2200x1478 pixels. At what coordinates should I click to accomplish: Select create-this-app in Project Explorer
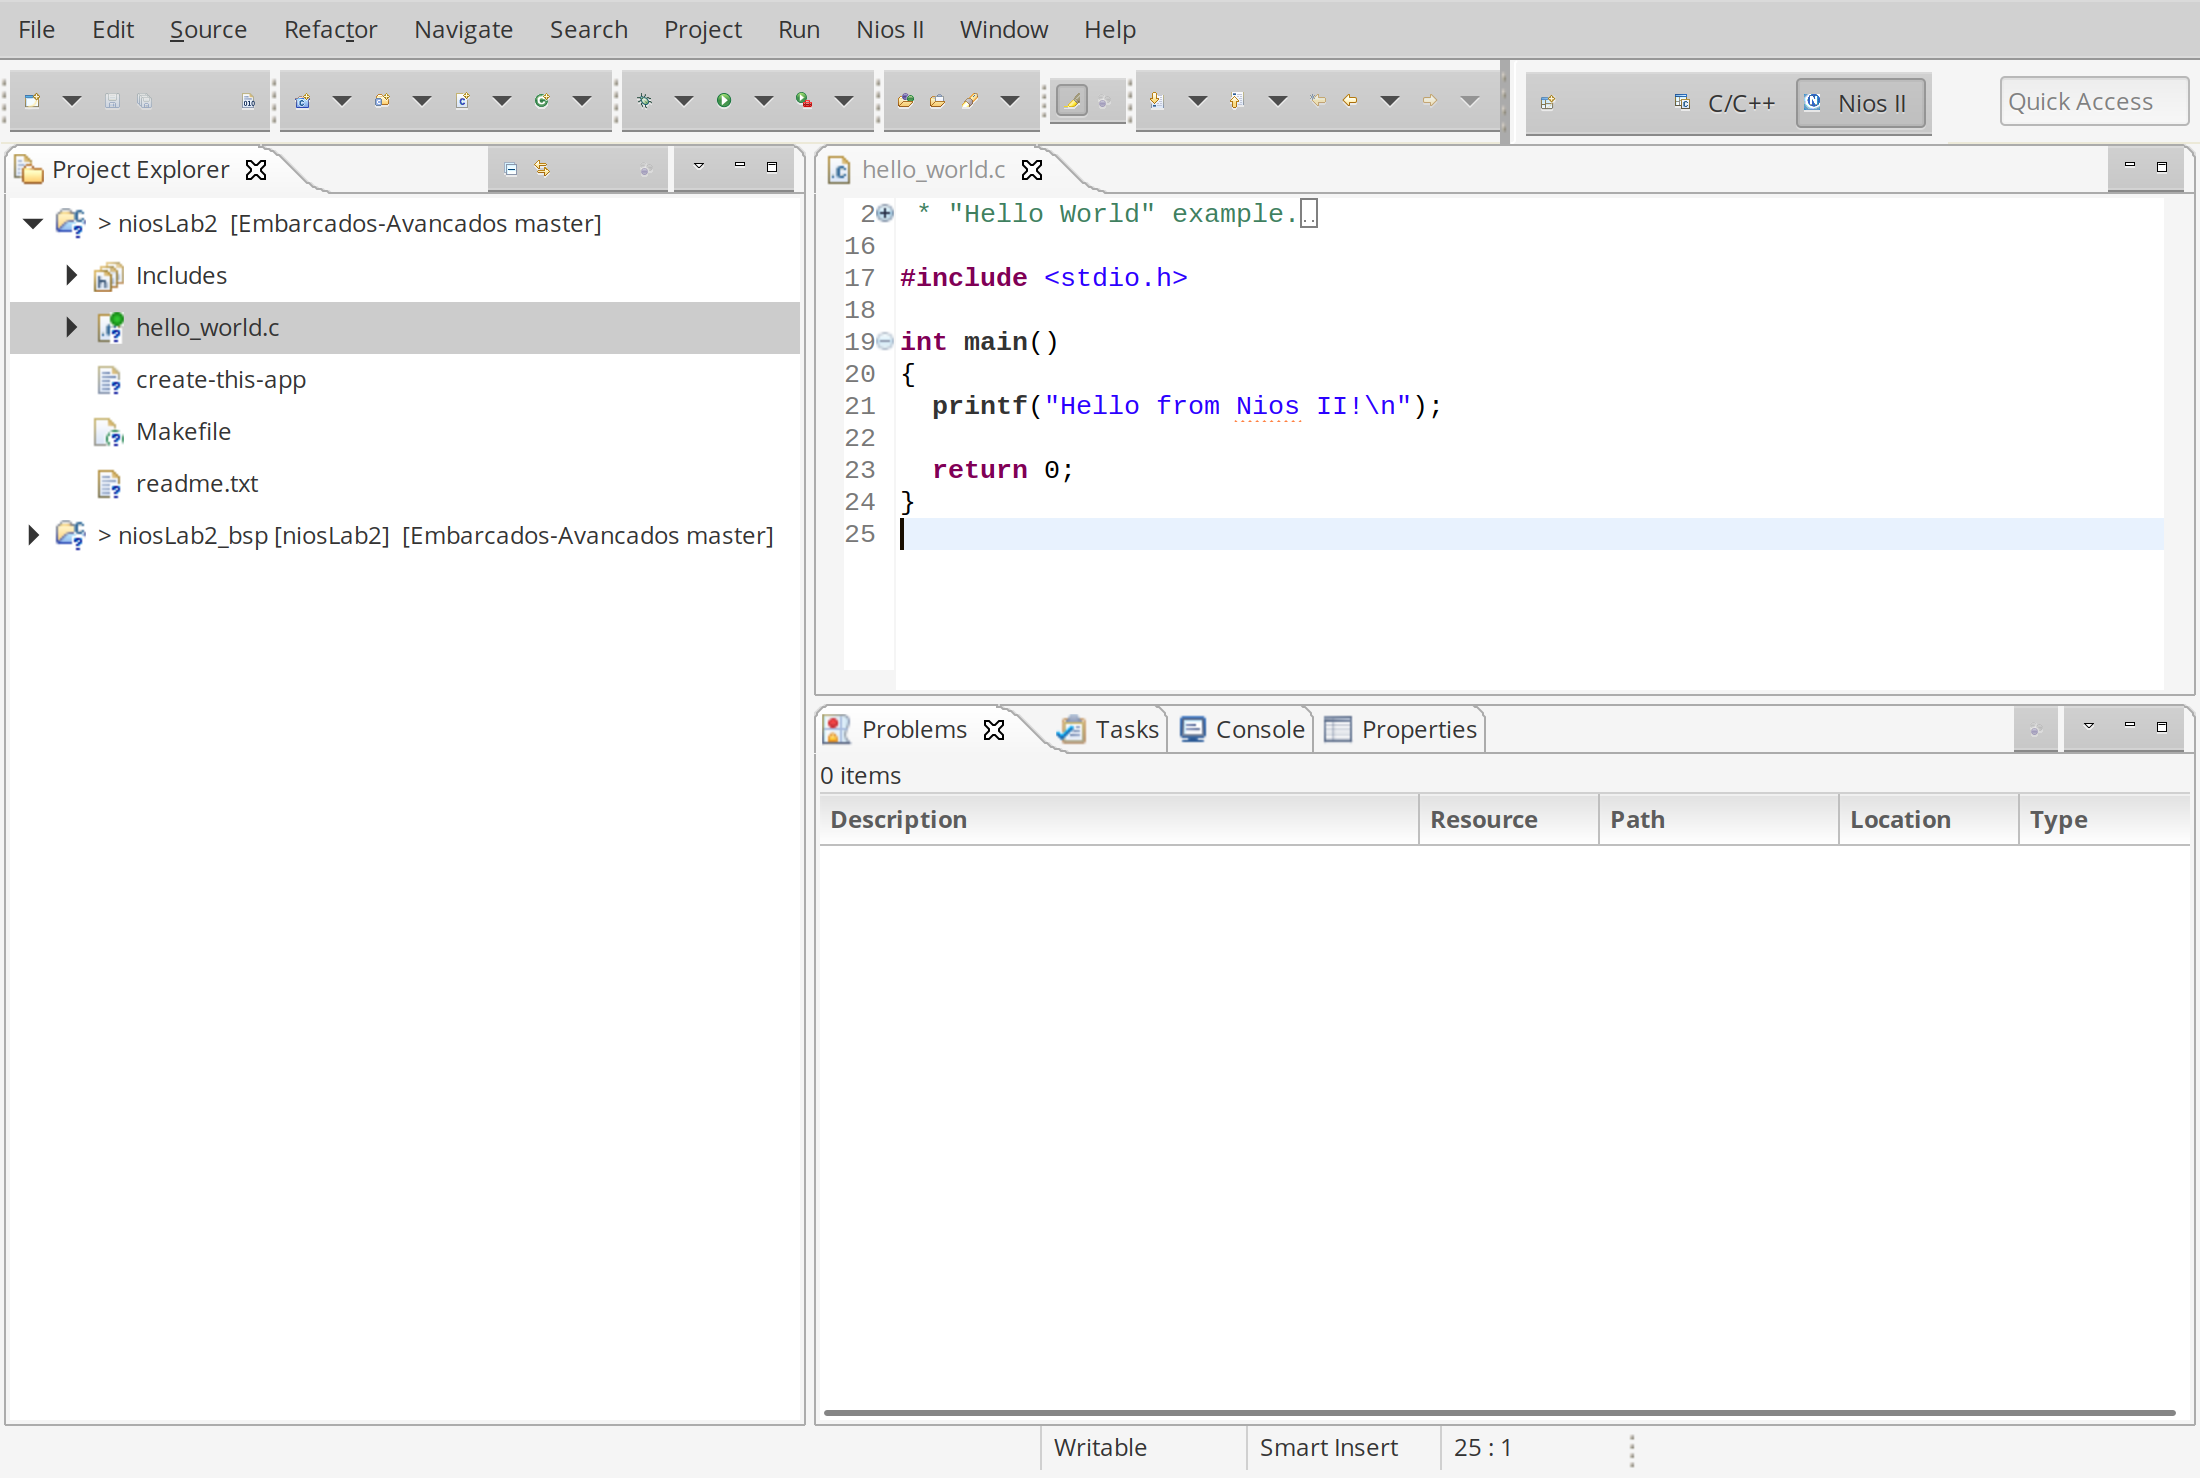click(220, 379)
